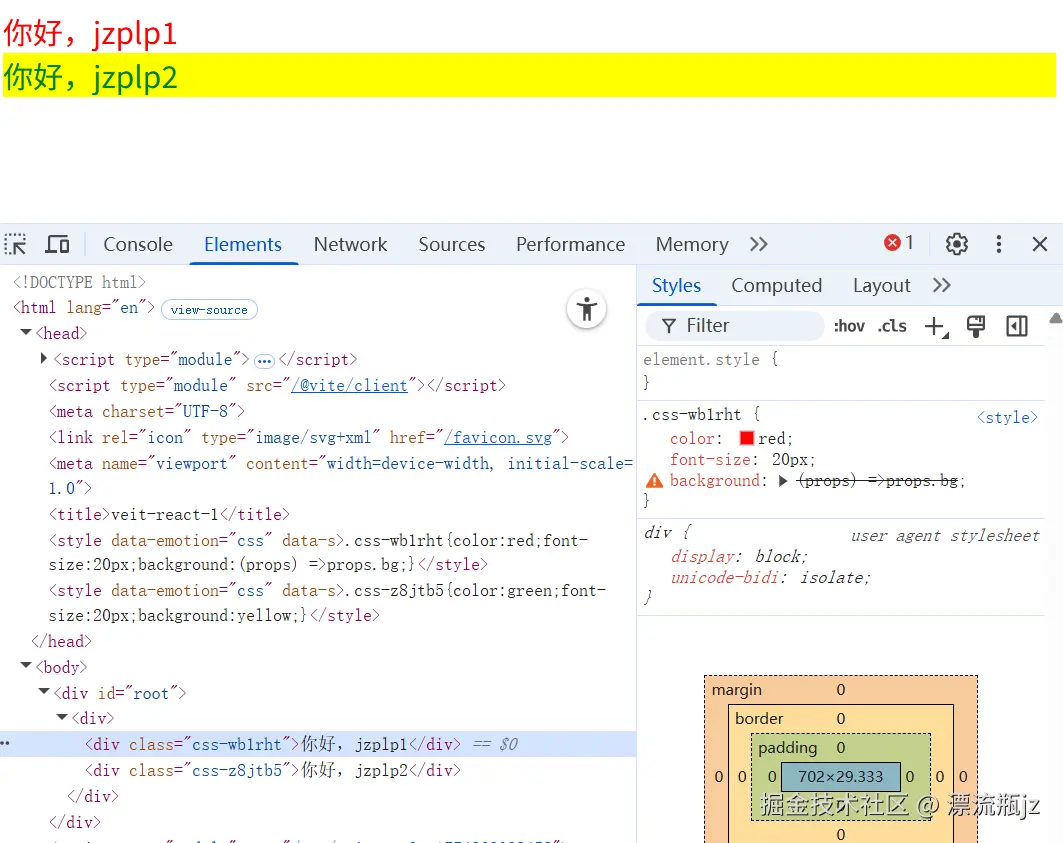
Task: Select the Inspect element picker tool
Action: click(15, 243)
